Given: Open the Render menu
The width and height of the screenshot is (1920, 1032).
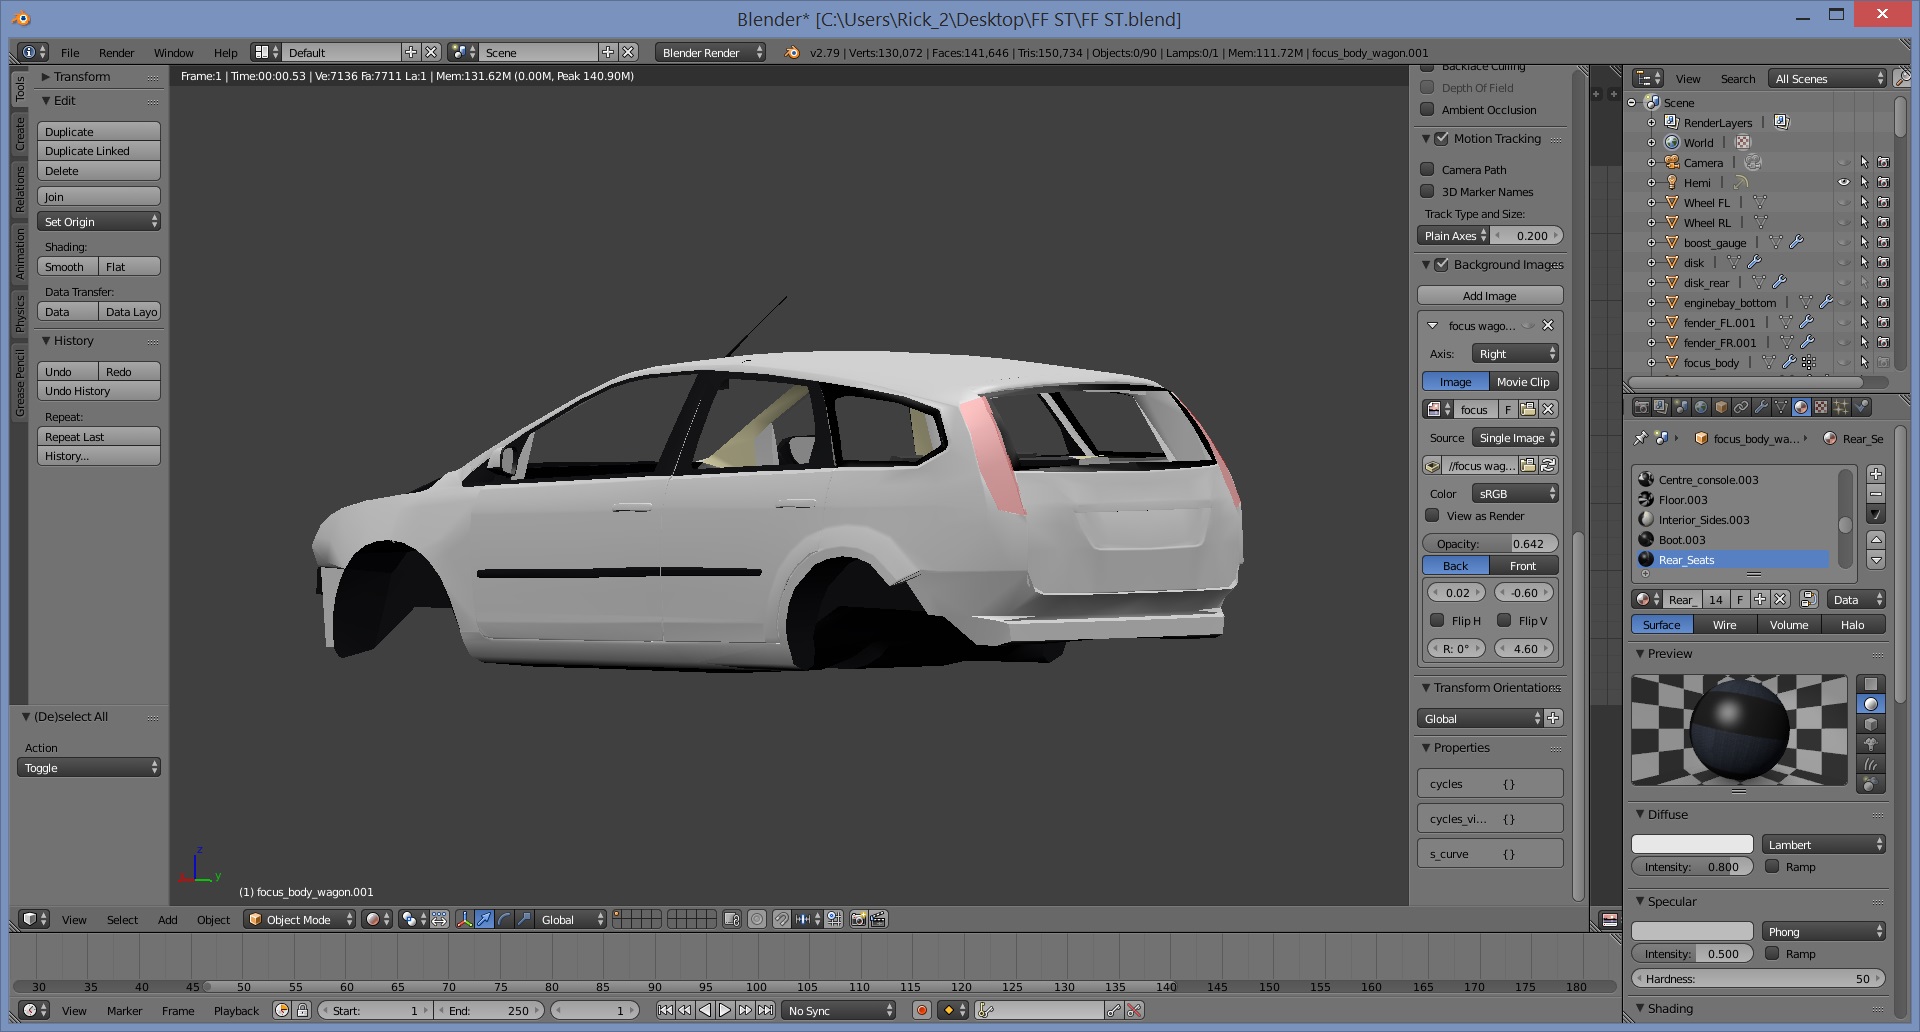Looking at the screenshot, I should click(116, 53).
